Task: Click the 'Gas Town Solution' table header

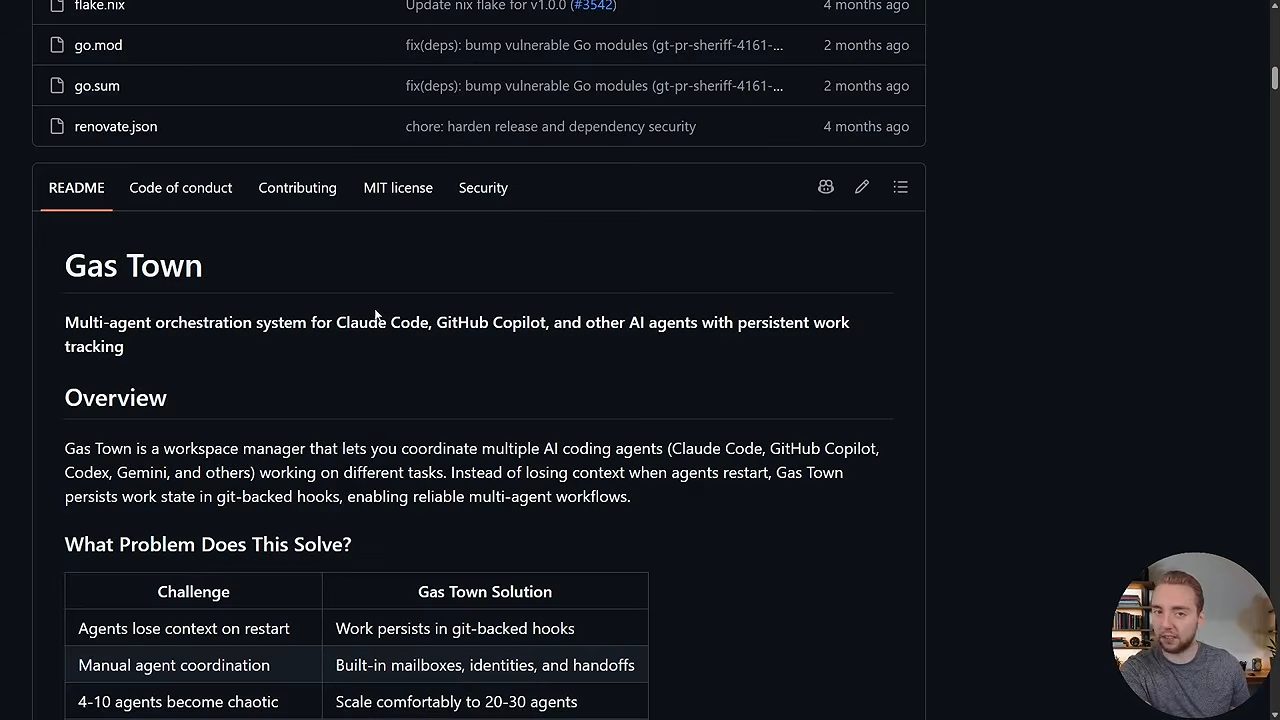Action: point(485,591)
